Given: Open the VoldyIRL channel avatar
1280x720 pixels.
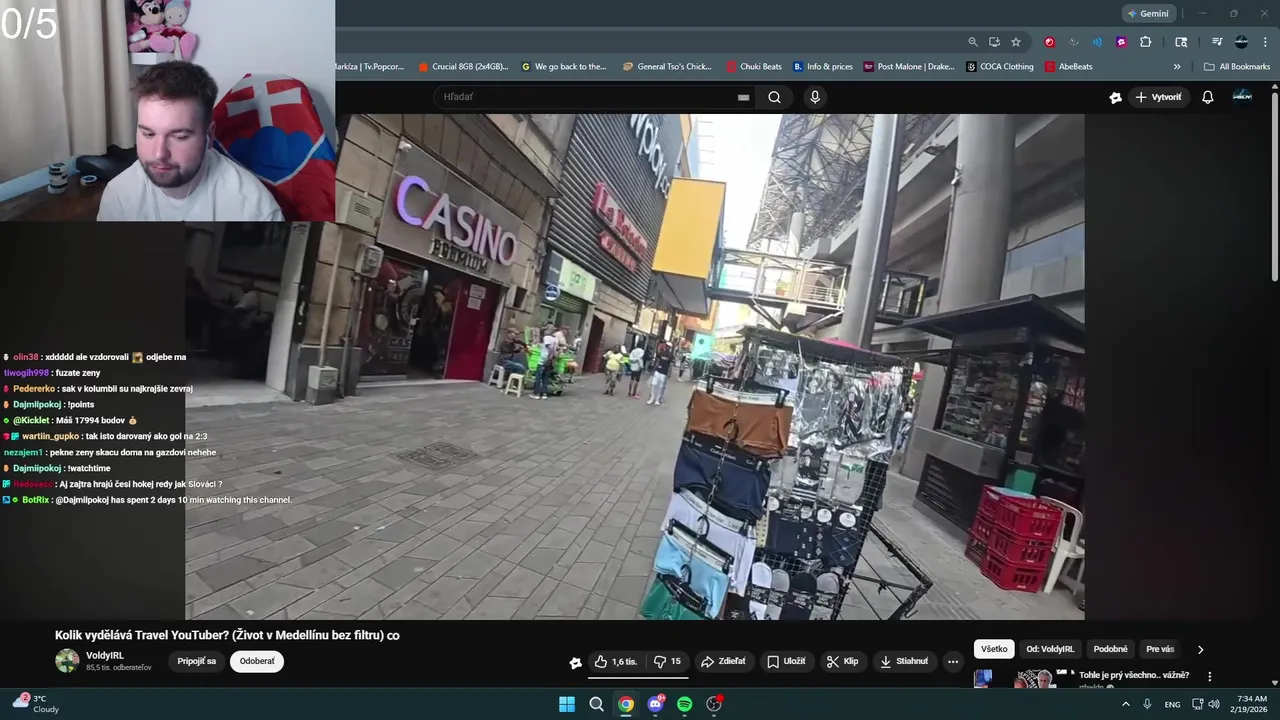Looking at the screenshot, I should coord(67,661).
